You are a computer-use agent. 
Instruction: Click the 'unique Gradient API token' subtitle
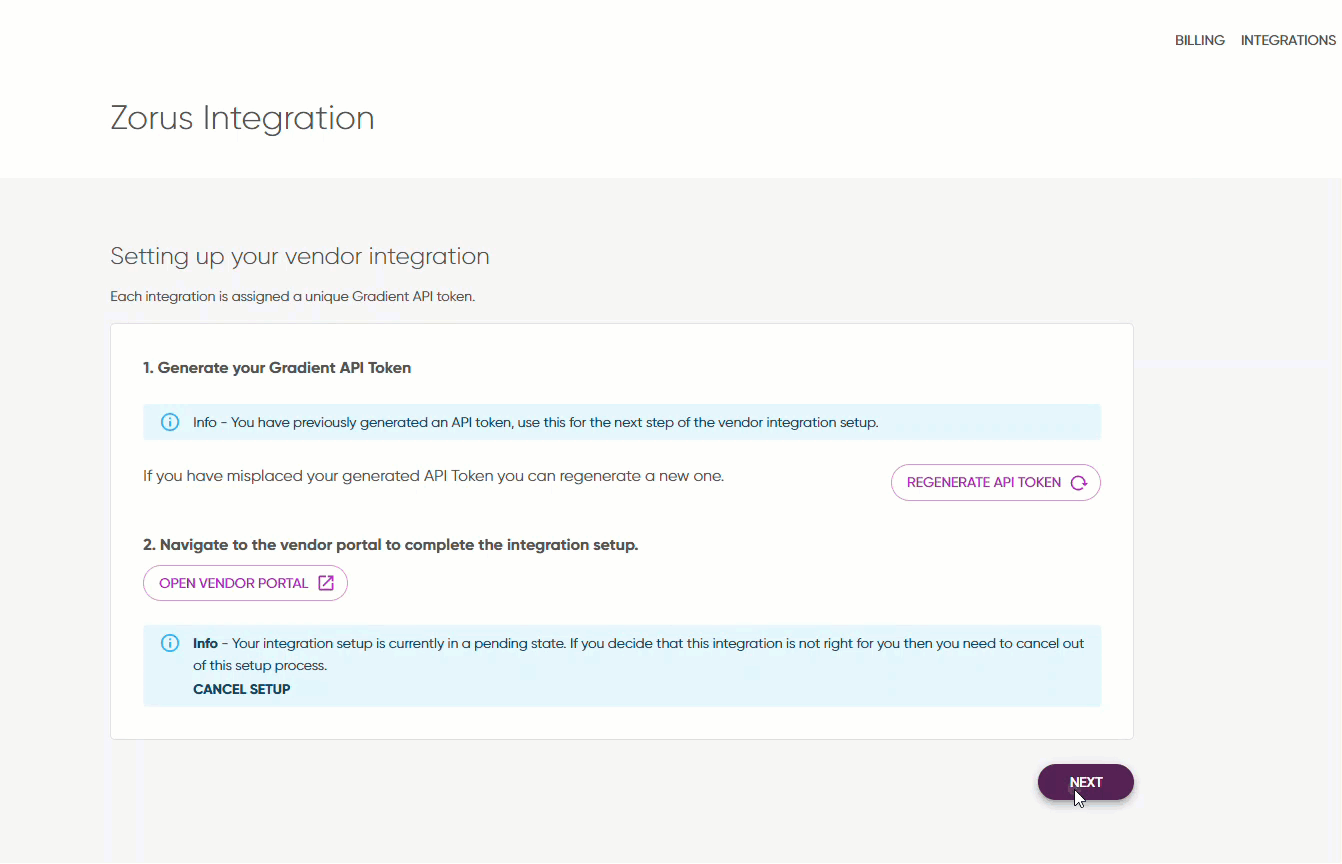click(292, 297)
